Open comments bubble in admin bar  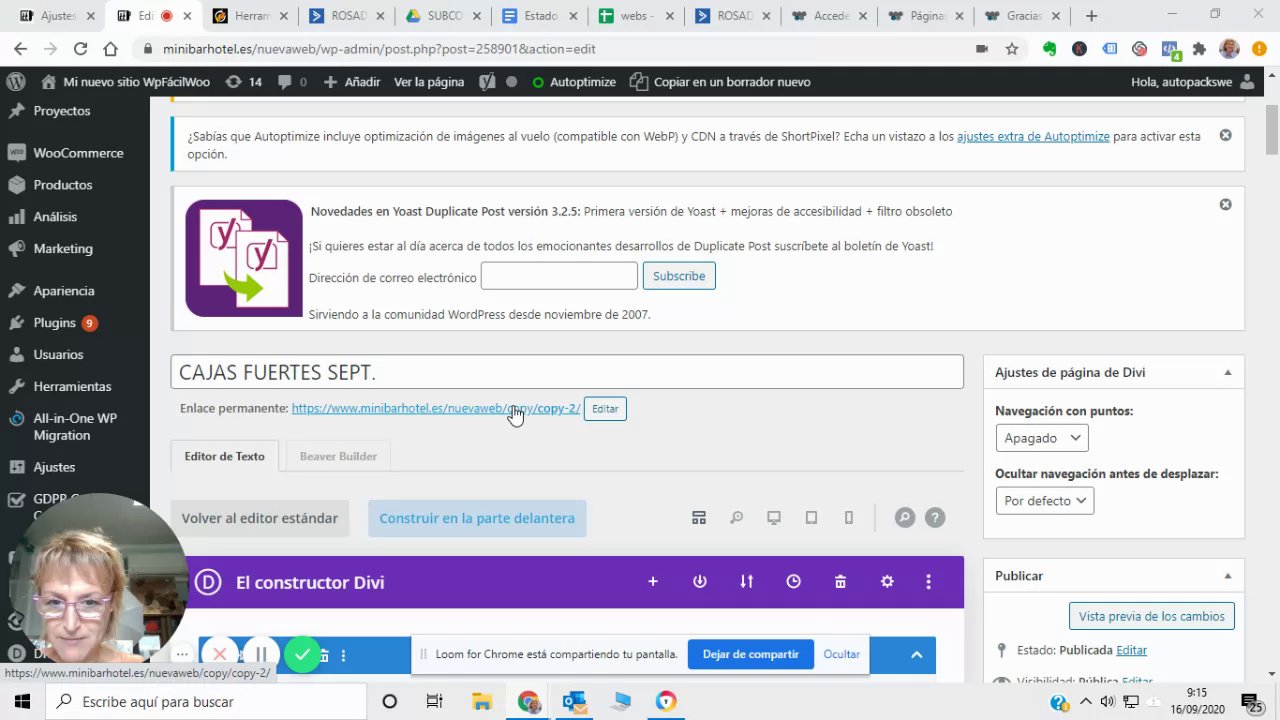tap(292, 82)
